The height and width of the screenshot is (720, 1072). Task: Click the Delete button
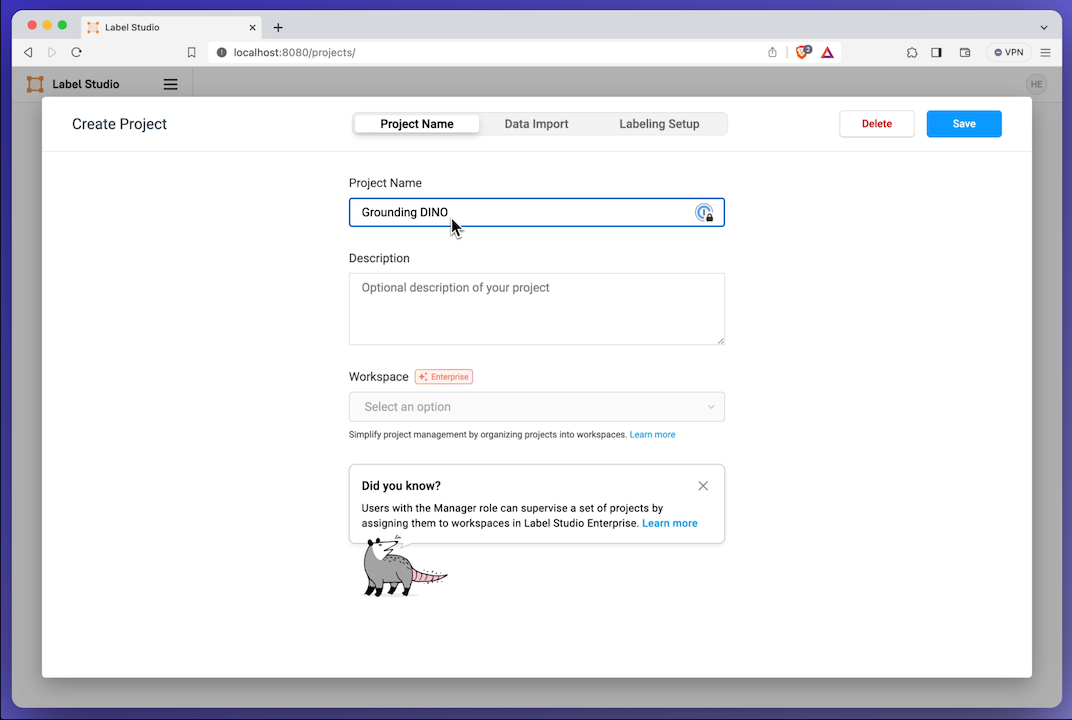876,124
